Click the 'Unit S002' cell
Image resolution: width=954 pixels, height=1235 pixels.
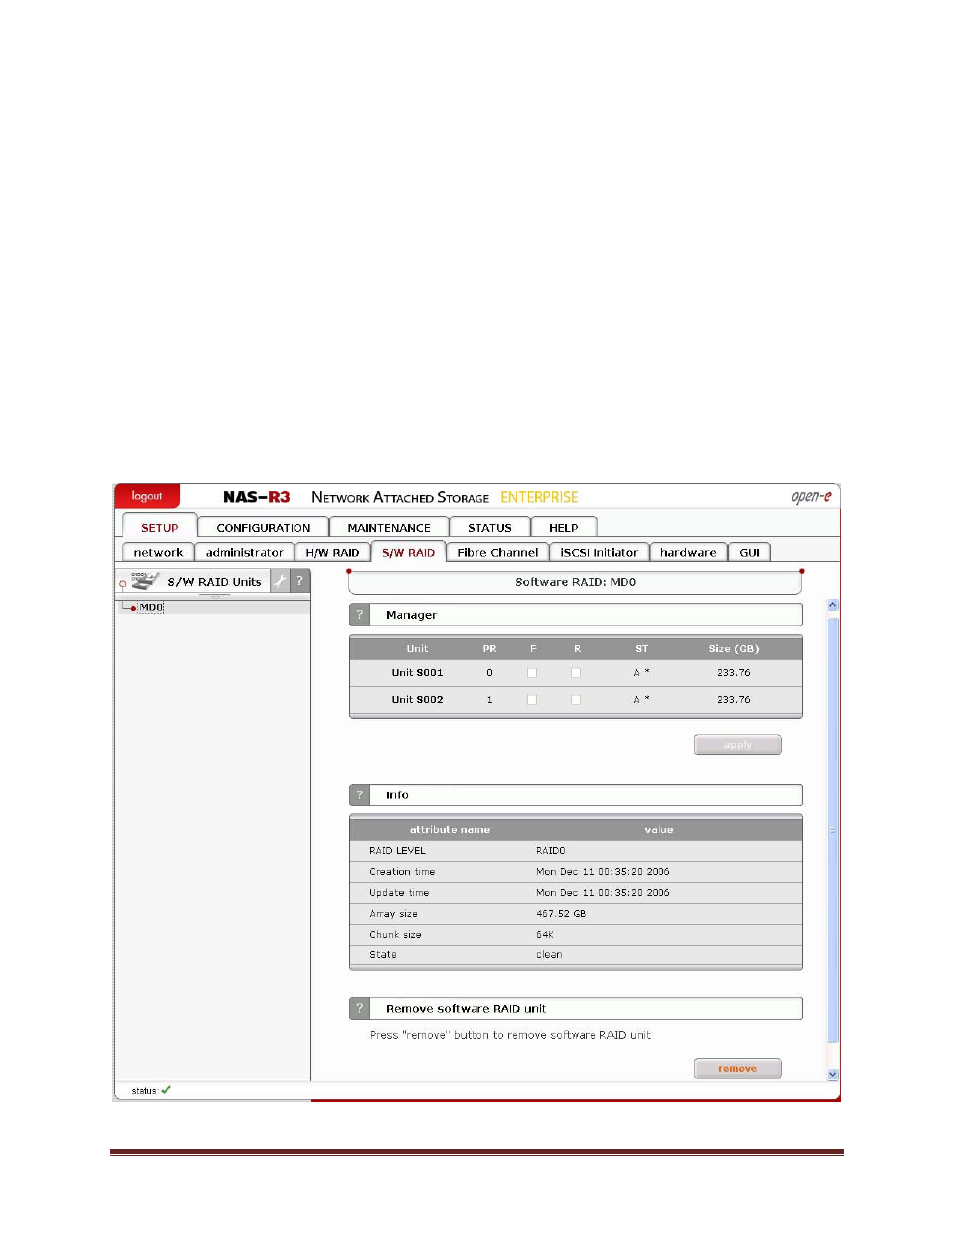click(x=417, y=700)
